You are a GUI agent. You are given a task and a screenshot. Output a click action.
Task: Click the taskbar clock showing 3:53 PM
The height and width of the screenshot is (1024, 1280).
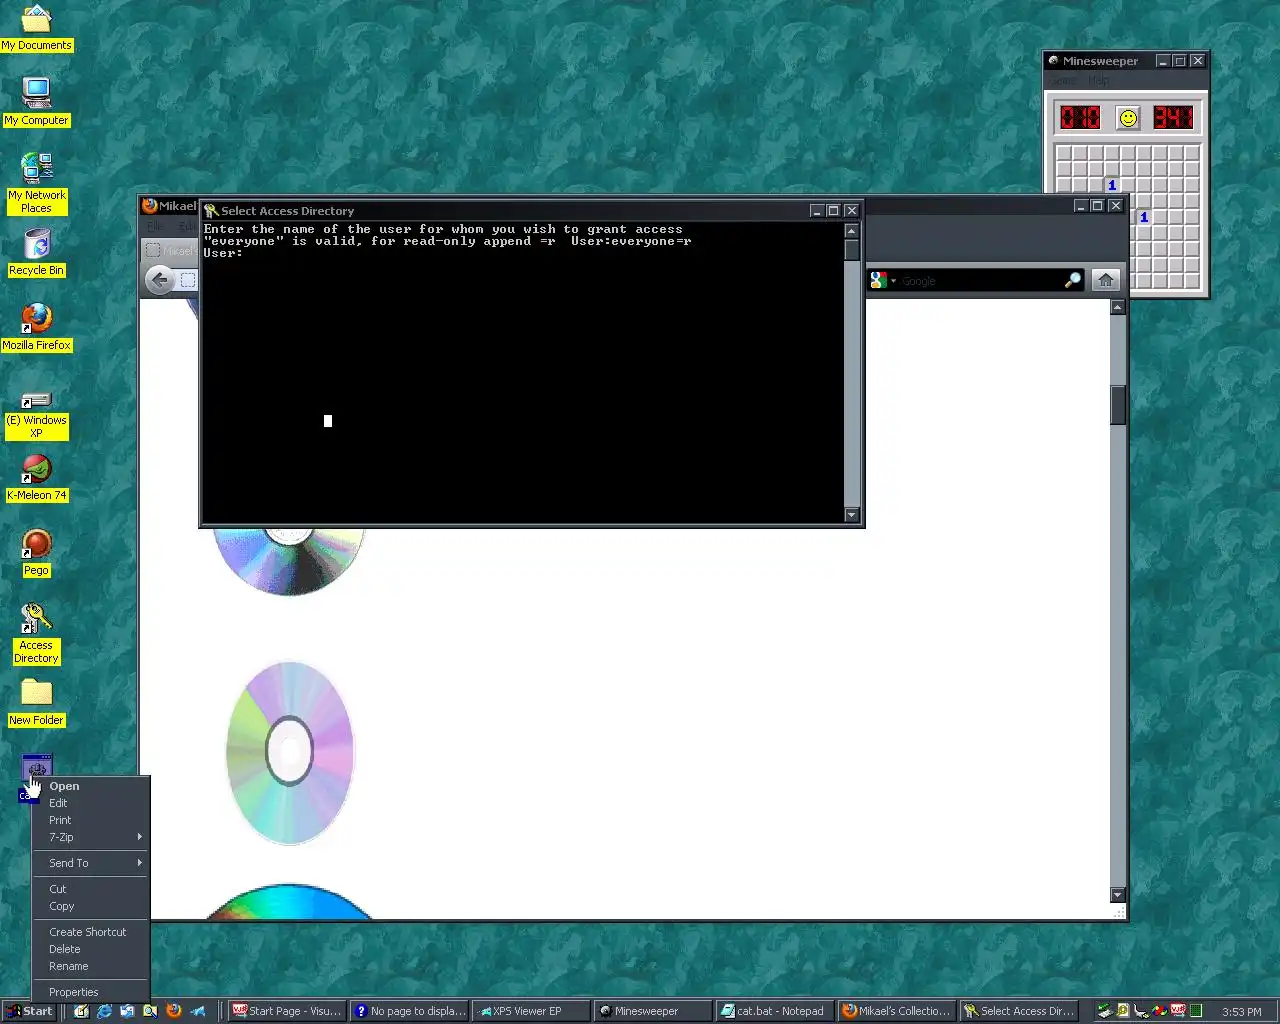click(1242, 1012)
